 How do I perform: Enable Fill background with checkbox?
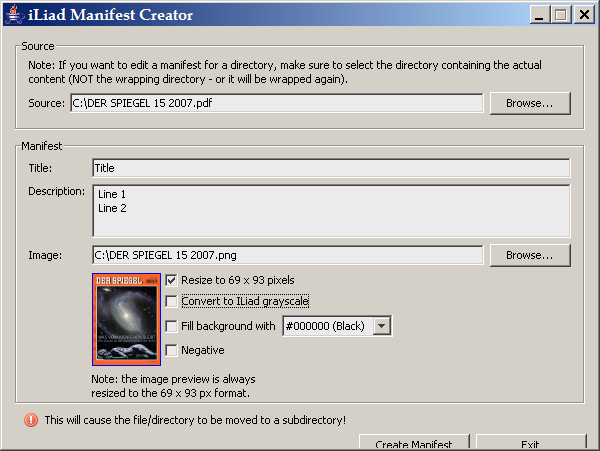point(171,326)
